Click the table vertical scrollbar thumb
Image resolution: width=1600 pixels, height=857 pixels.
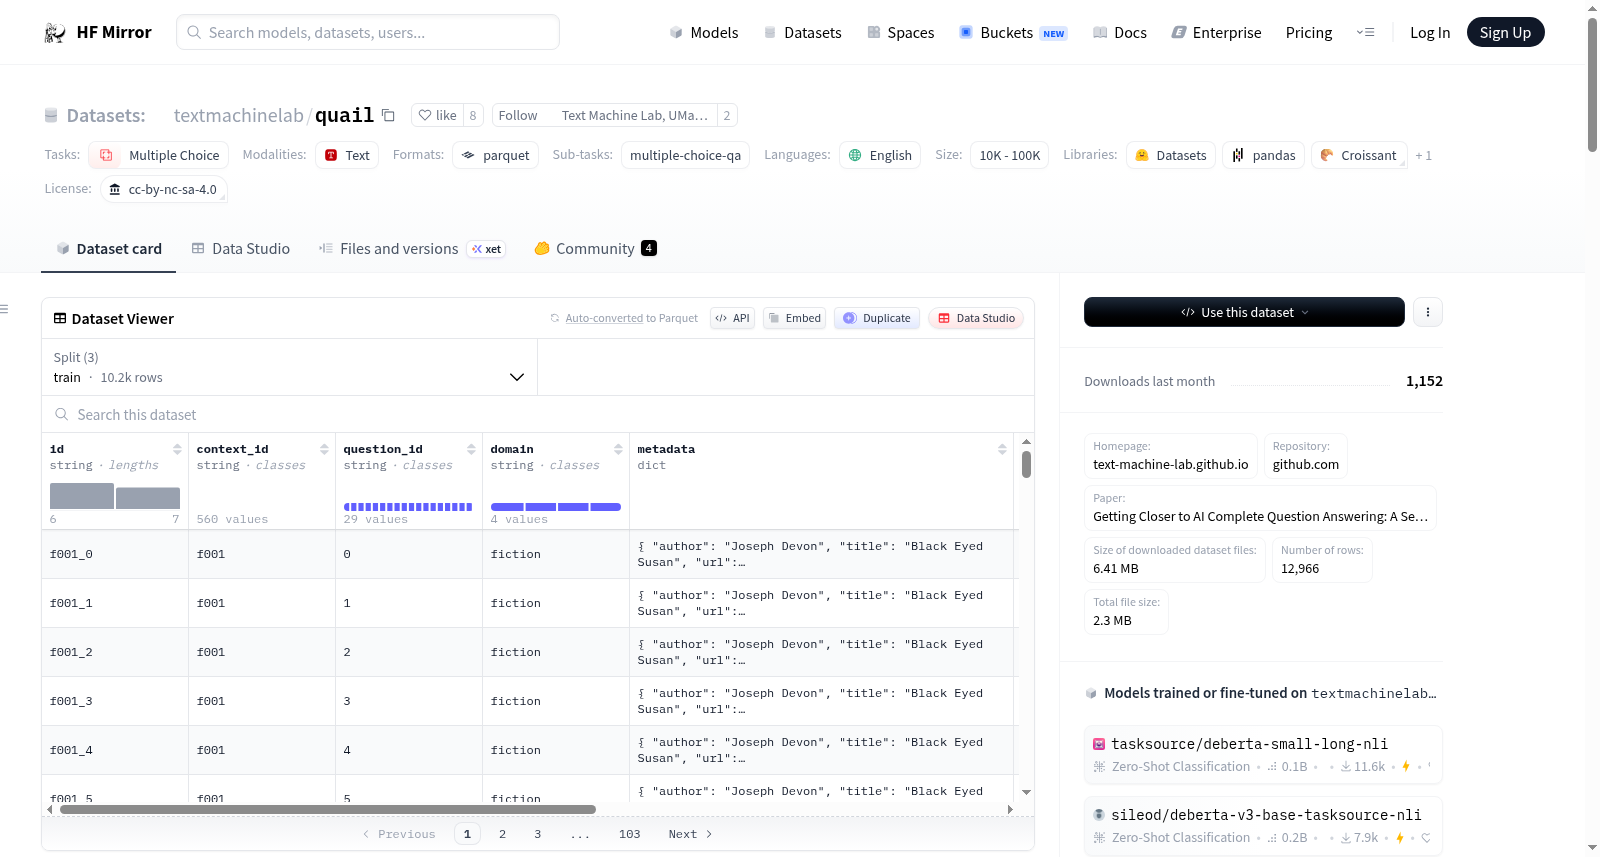(x=1026, y=465)
